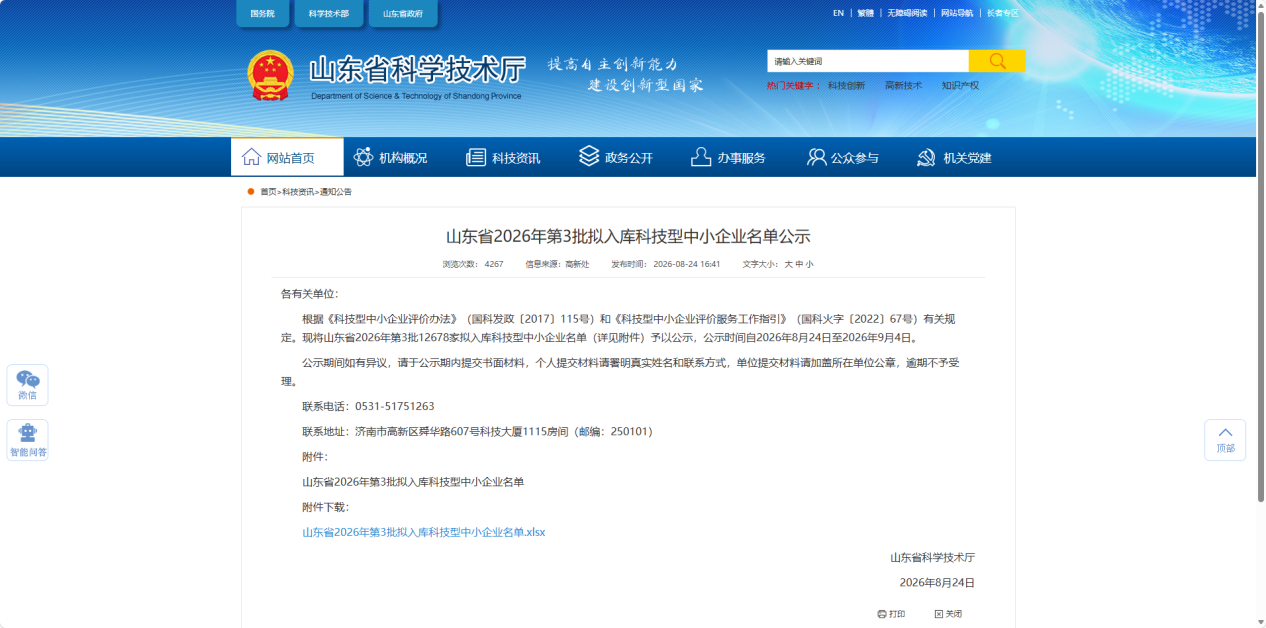Open the 办事服务 navigation menu
1266x628 pixels.
729,158
